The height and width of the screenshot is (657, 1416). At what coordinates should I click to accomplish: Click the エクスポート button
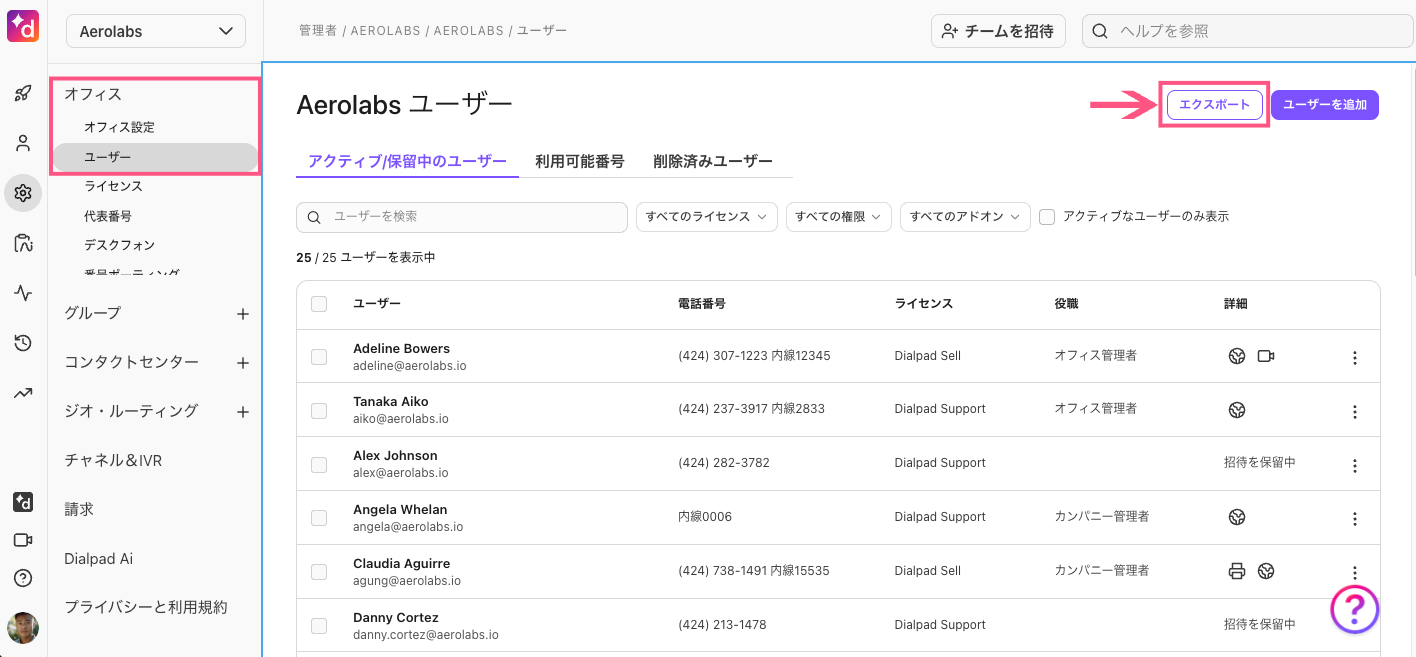point(1215,105)
